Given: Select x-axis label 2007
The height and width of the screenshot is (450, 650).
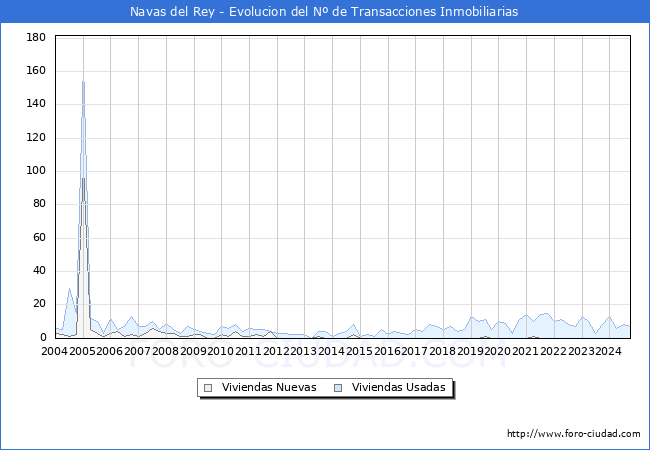Looking at the screenshot, I should [138, 351].
